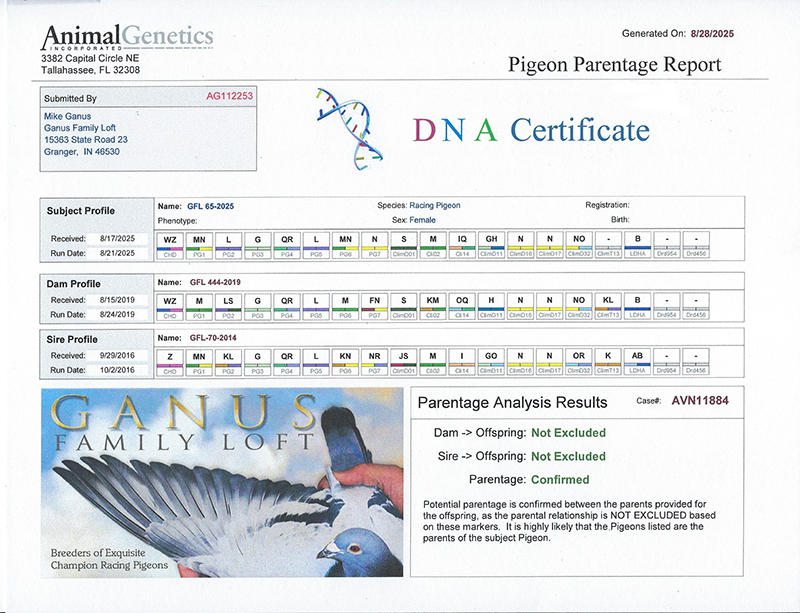Click the dam's LS PG2 marker box

point(228,299)
